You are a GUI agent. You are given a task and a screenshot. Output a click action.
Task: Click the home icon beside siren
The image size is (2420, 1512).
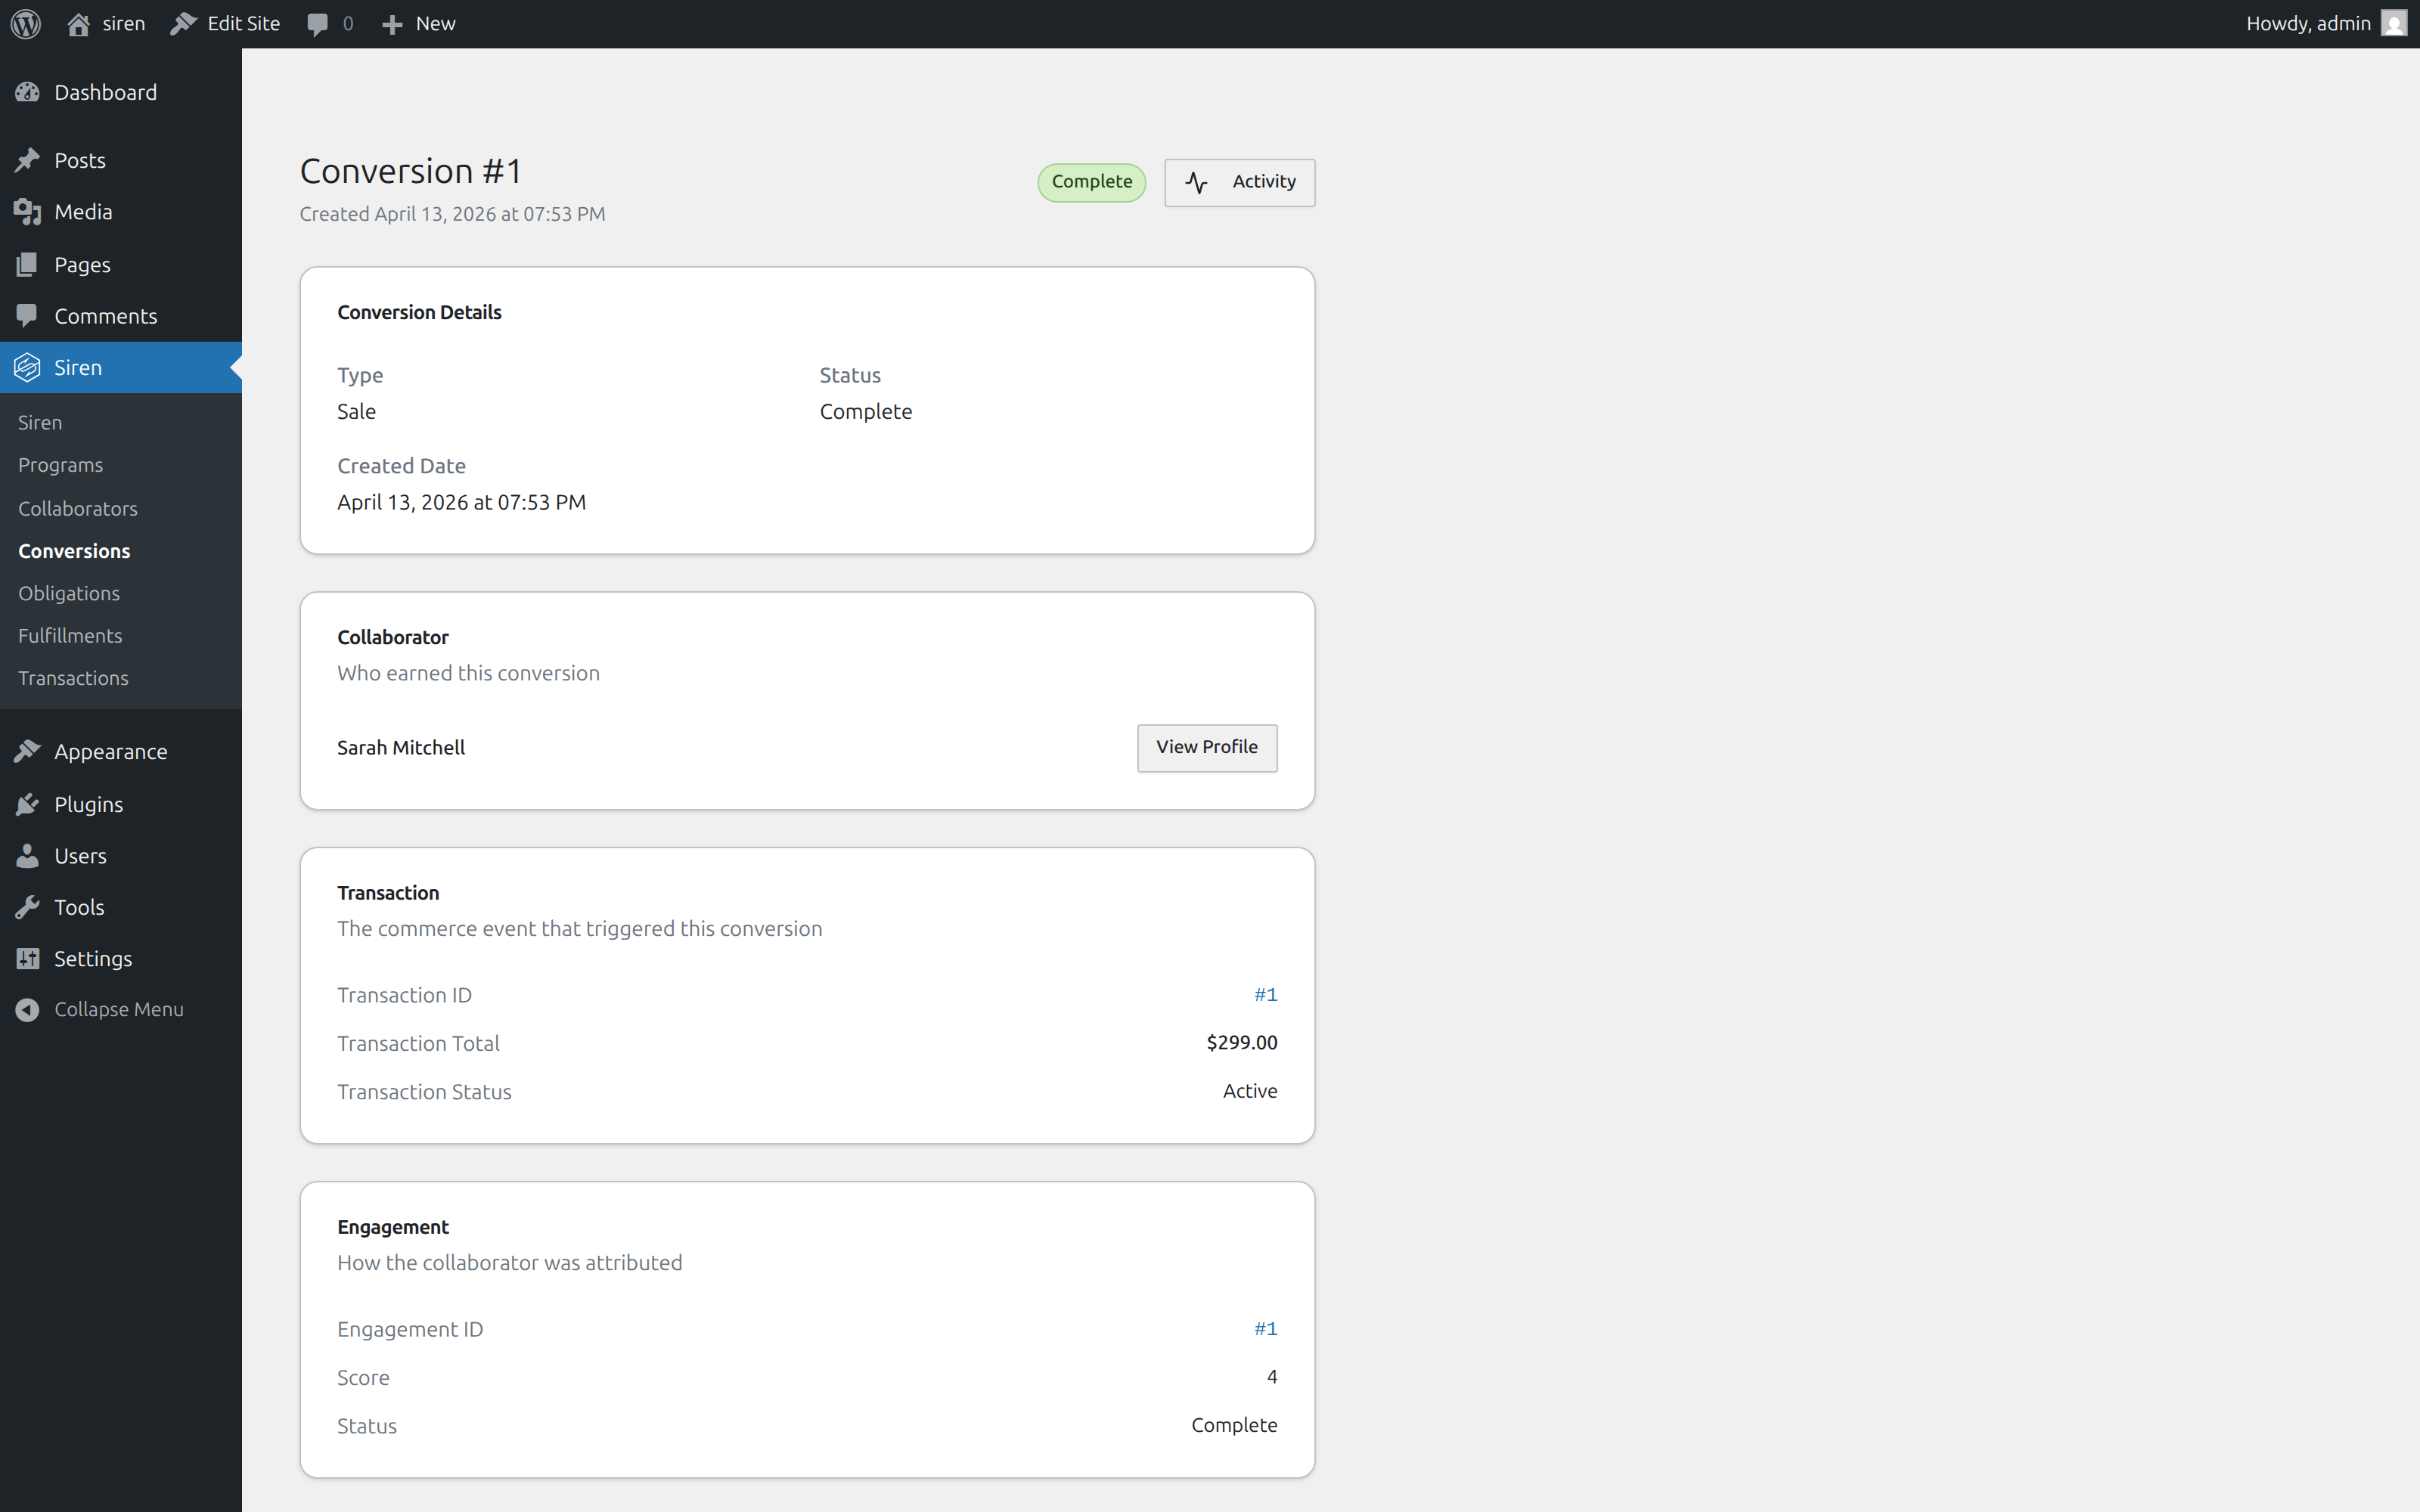coord(78,24)
